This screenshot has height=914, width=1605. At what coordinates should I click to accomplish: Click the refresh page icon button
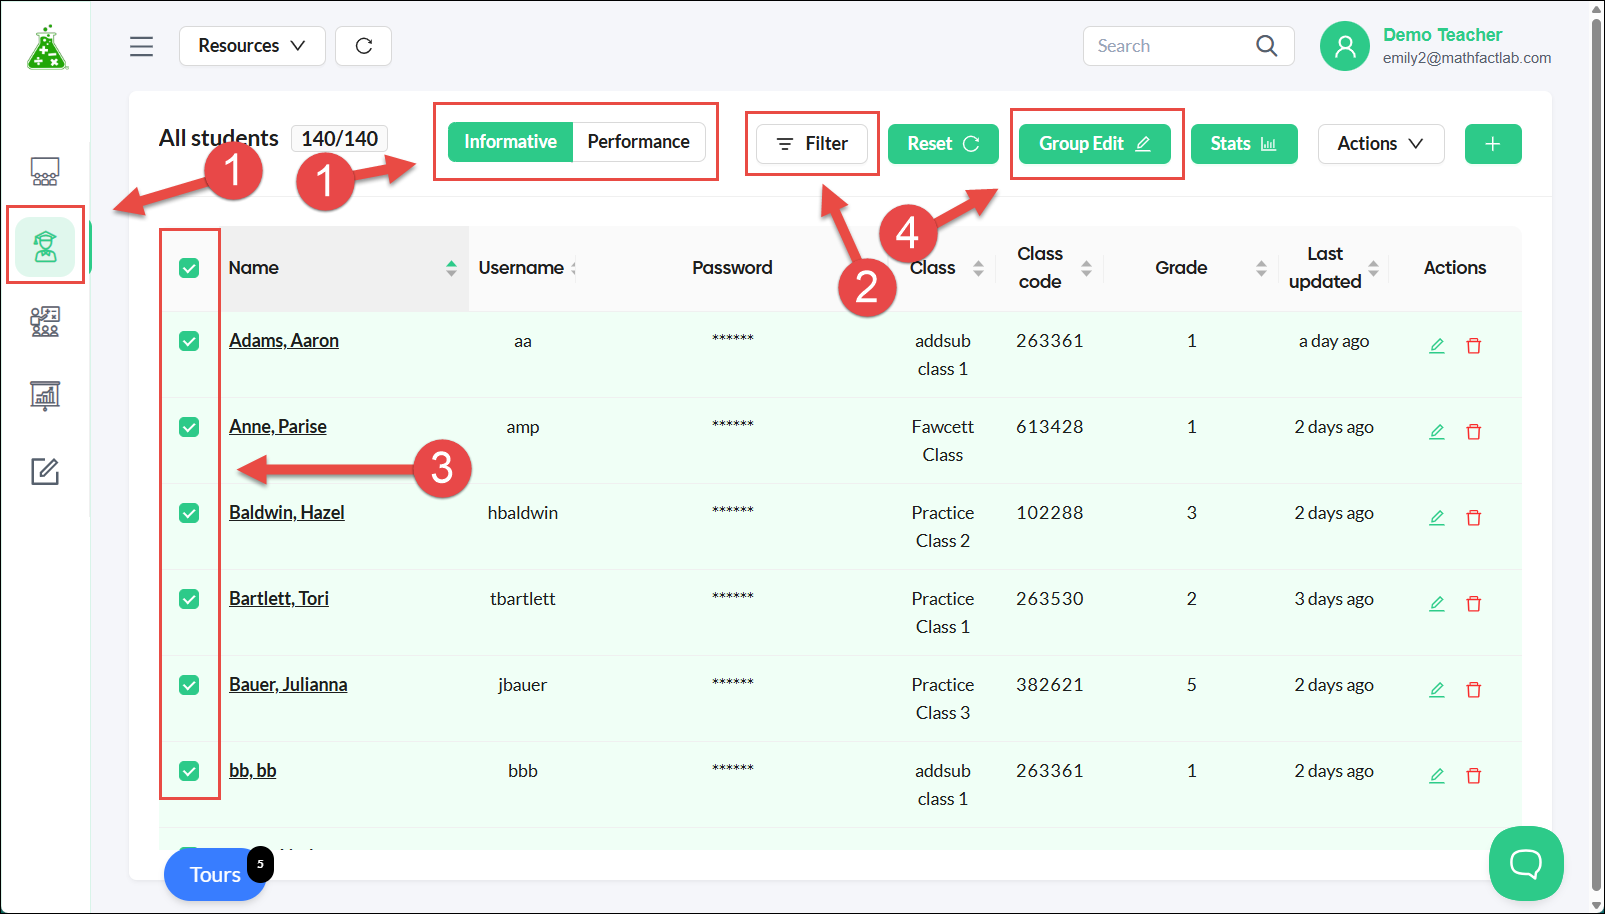point(364,46)
